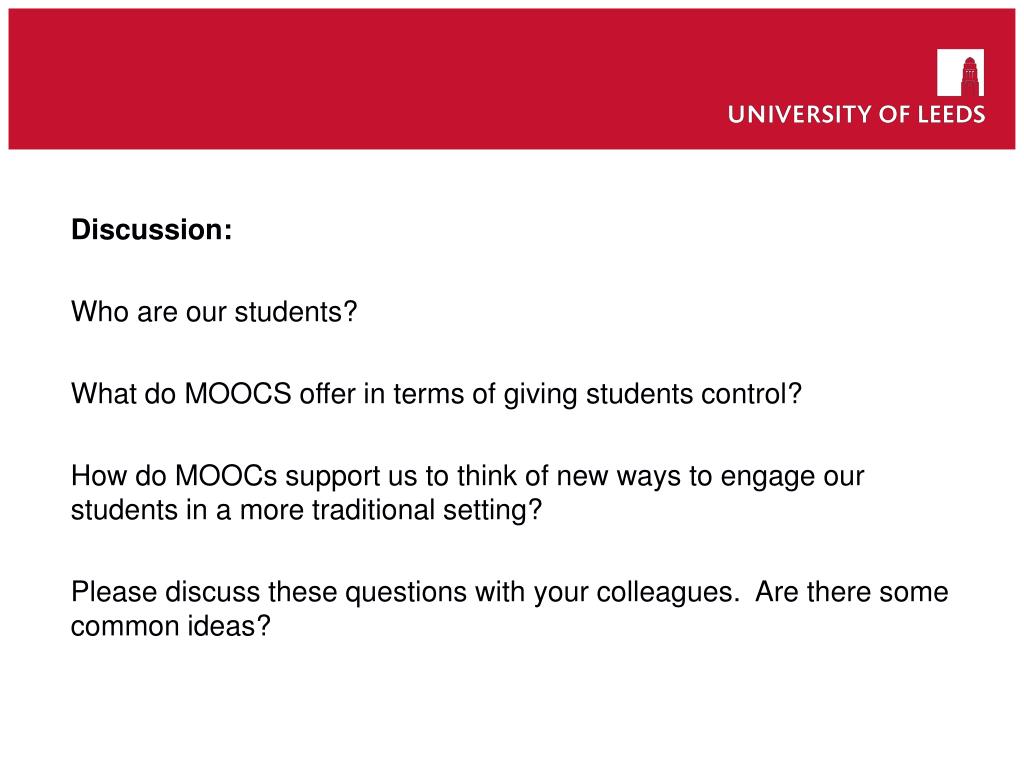Click "students in a more traditional setting?" line
The image size is (1024, 768).
coord(306,510)
